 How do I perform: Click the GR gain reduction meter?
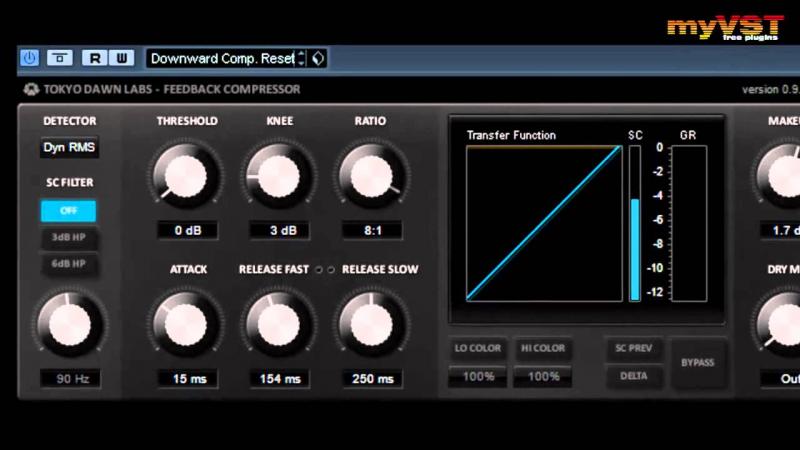click(x=689, y=223)
